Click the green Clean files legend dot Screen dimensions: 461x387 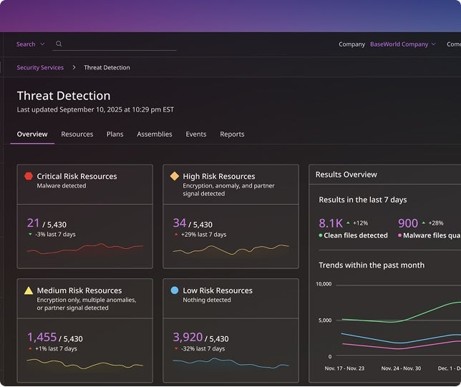321,235
